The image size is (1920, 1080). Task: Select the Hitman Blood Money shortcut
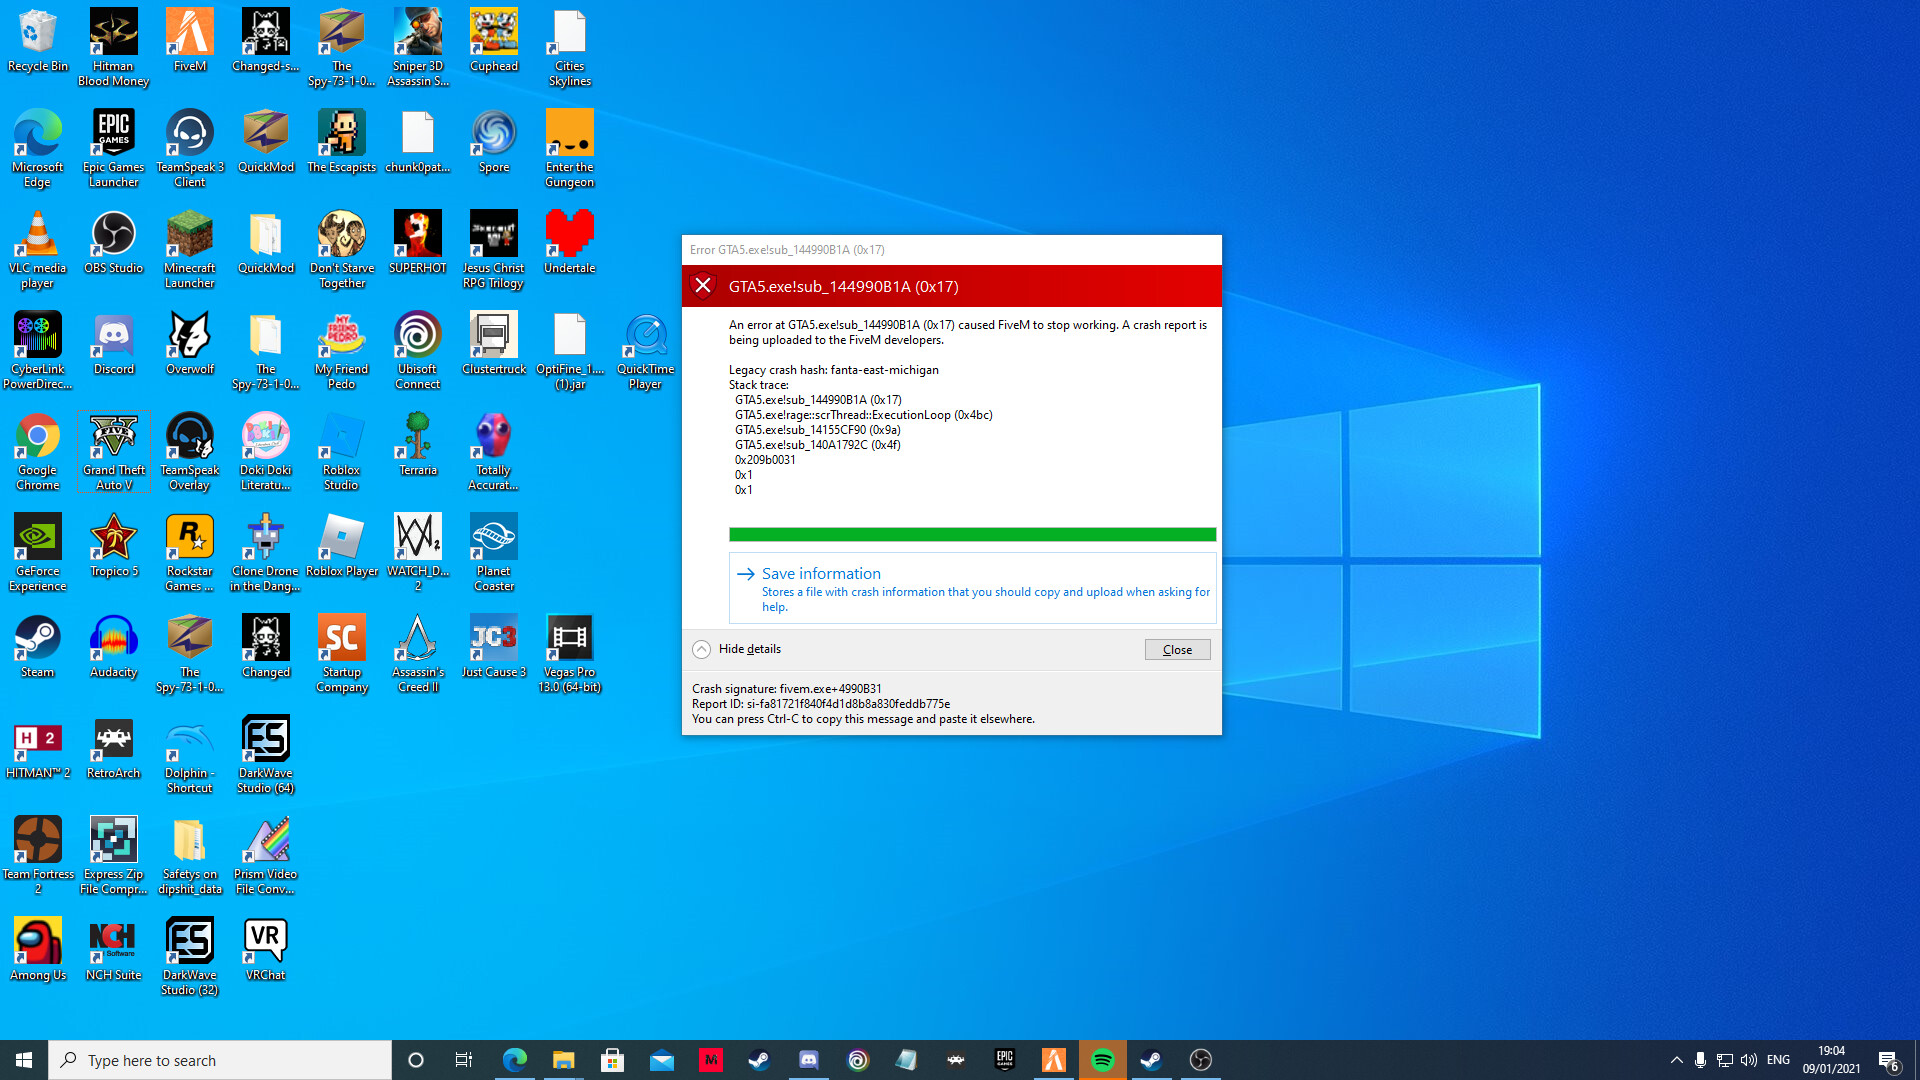[x=114, y=48]
